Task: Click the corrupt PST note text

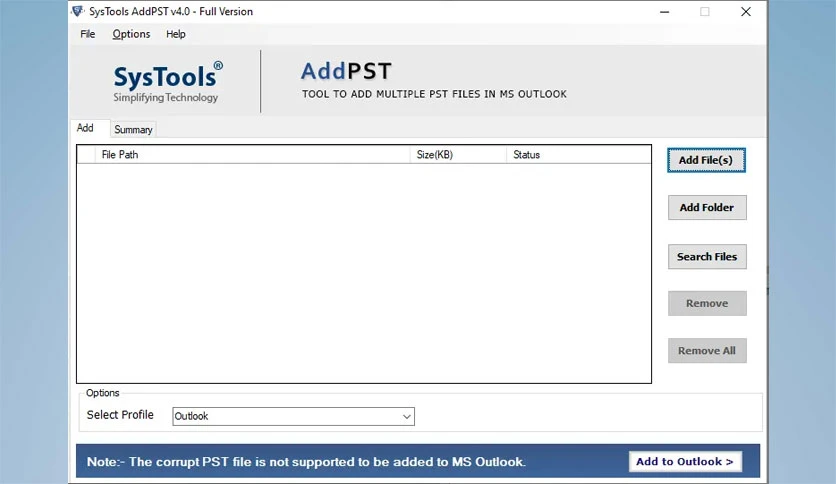Action: (x=306, y=462)
